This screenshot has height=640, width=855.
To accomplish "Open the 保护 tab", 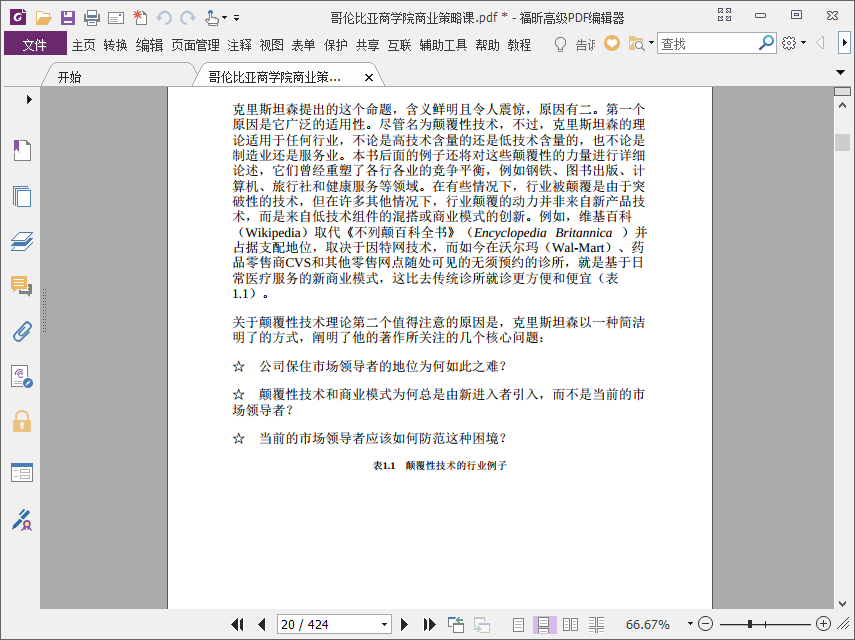I will [336, 45].
